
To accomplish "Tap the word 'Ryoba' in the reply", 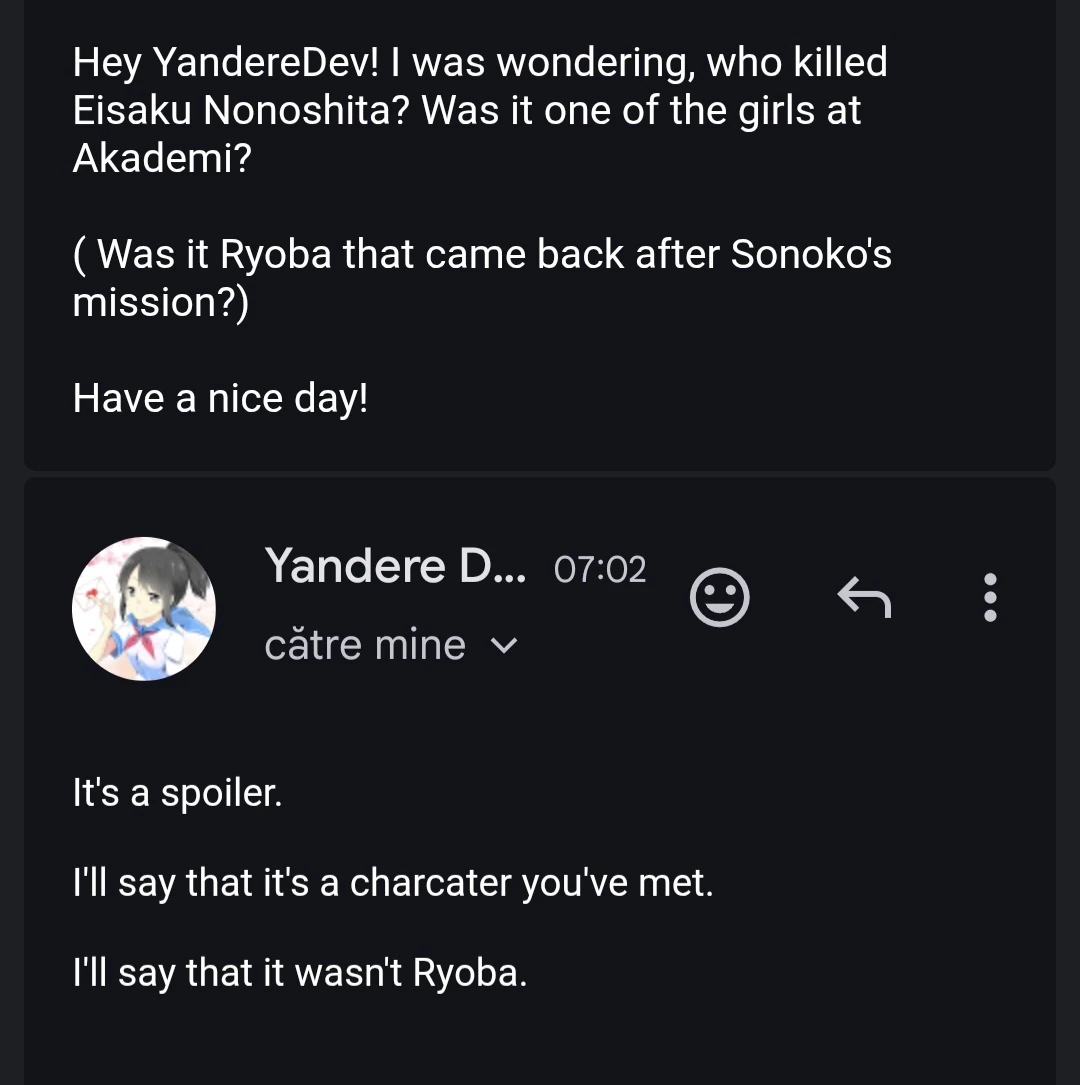I will (x=470, y=973).
